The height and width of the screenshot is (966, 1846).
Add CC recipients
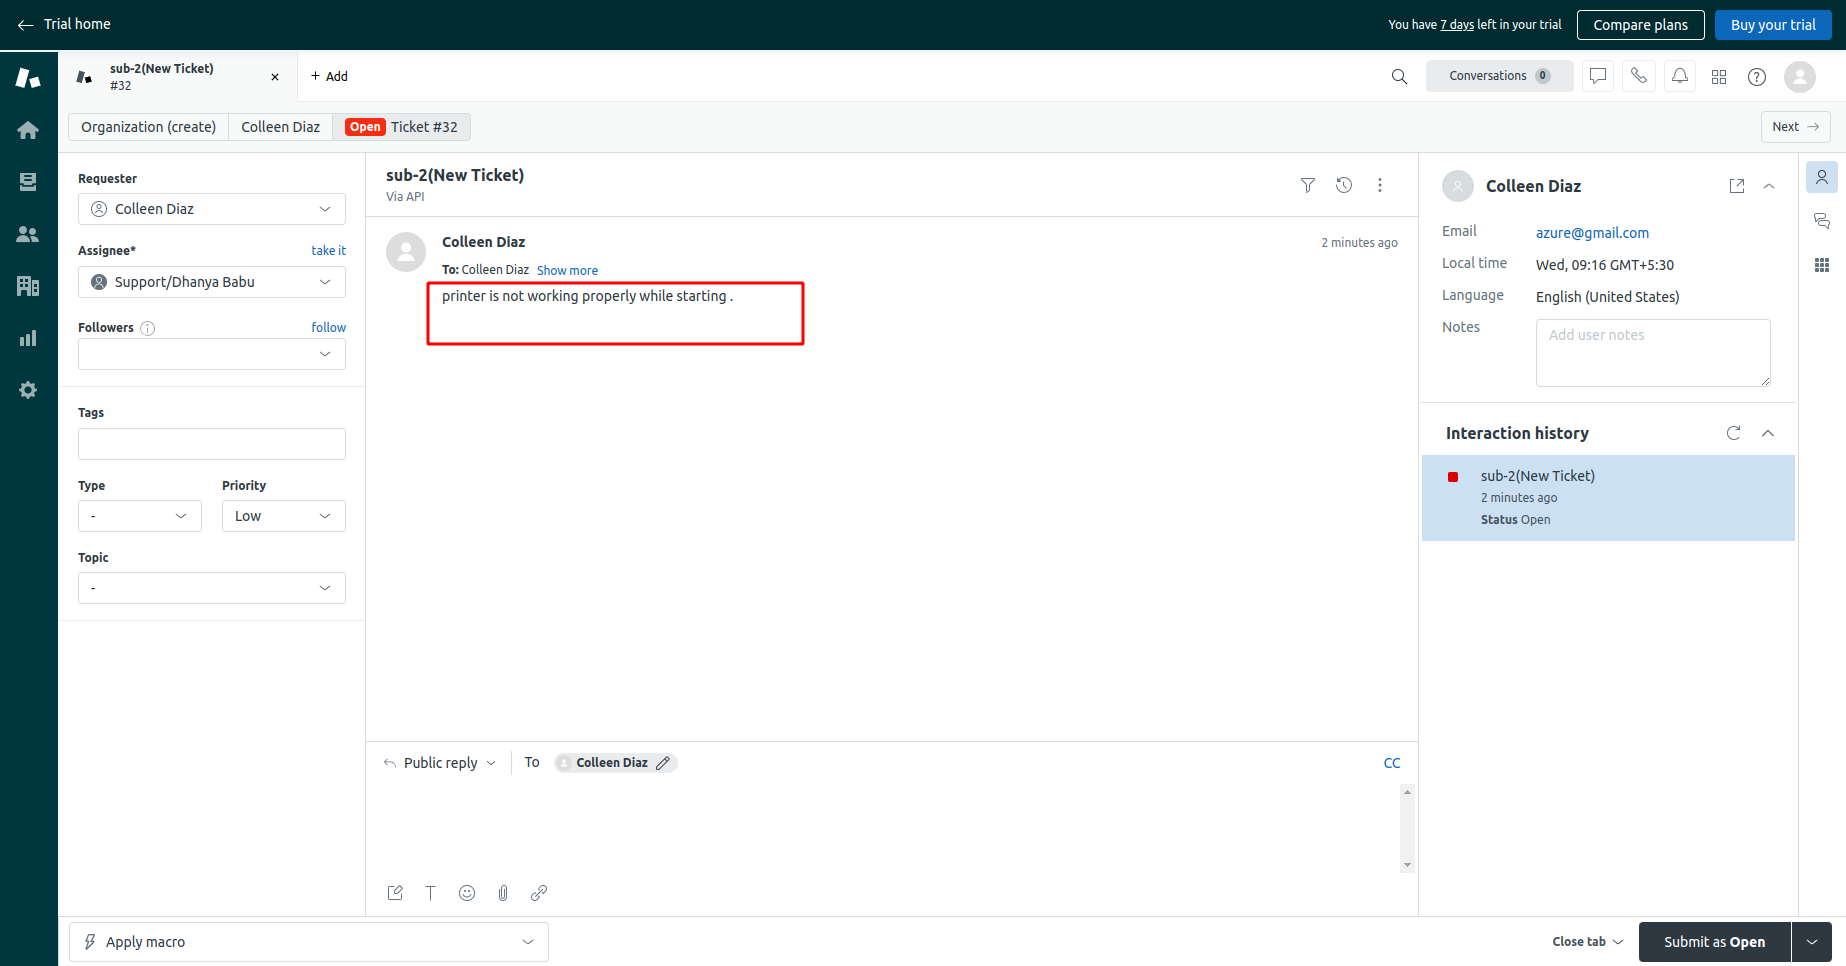(1392, 763)
